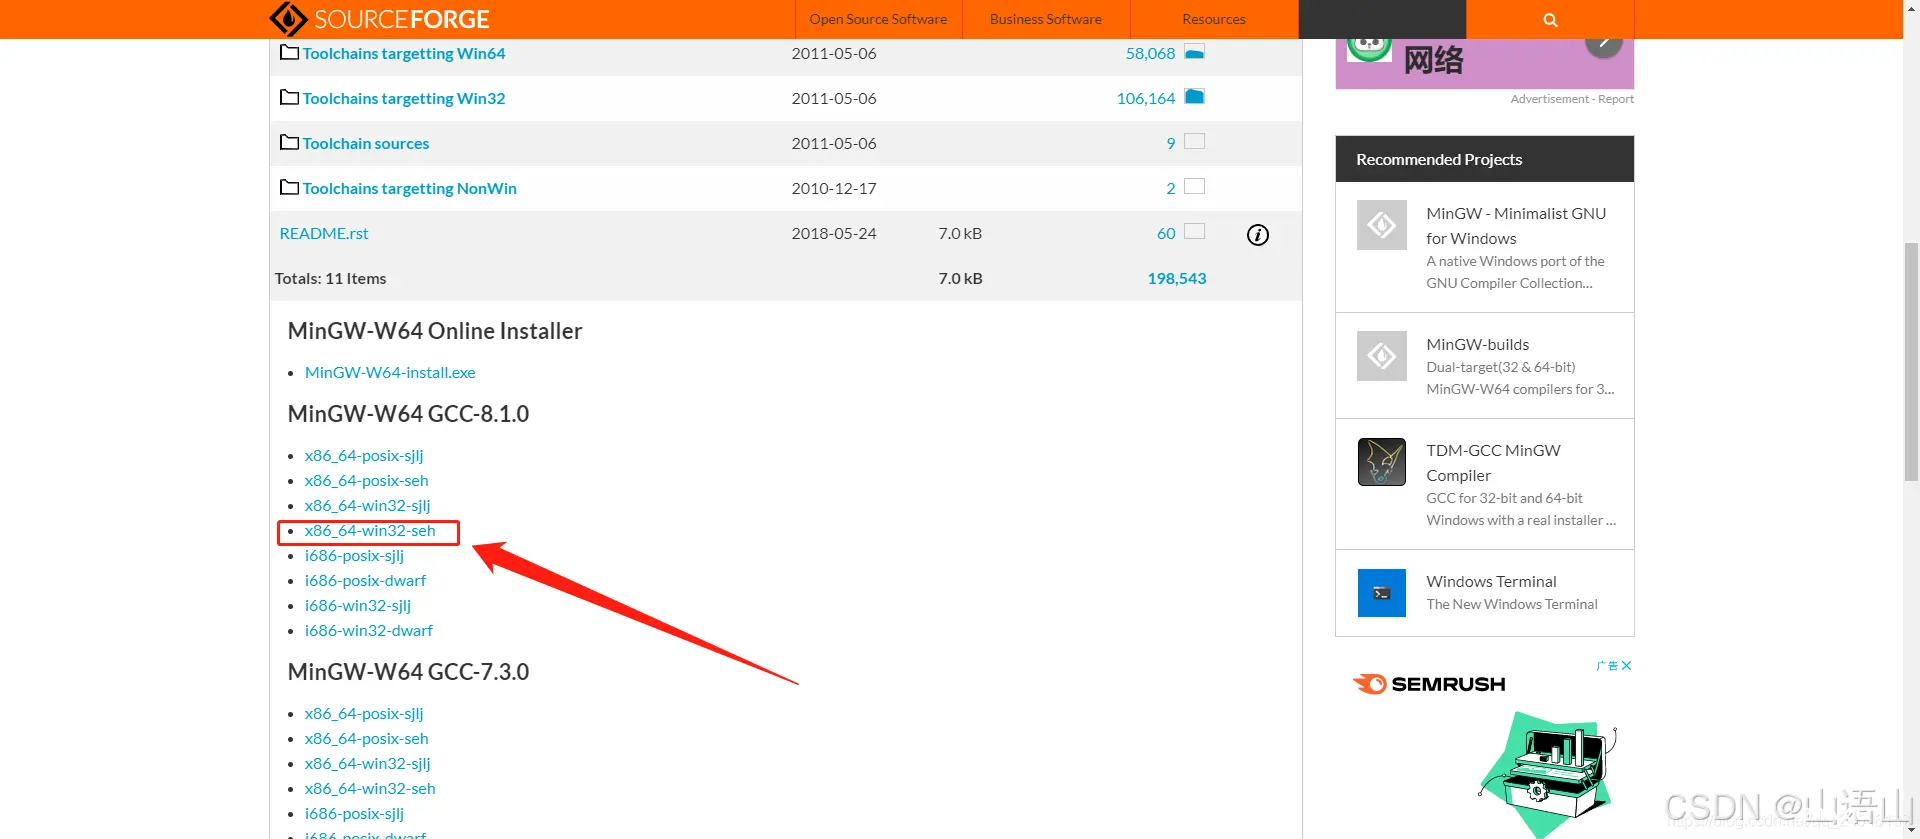Click GCC-8.1.0 i686-win32-dwarf link
The image size is (1920, 839).
(369, 630)
